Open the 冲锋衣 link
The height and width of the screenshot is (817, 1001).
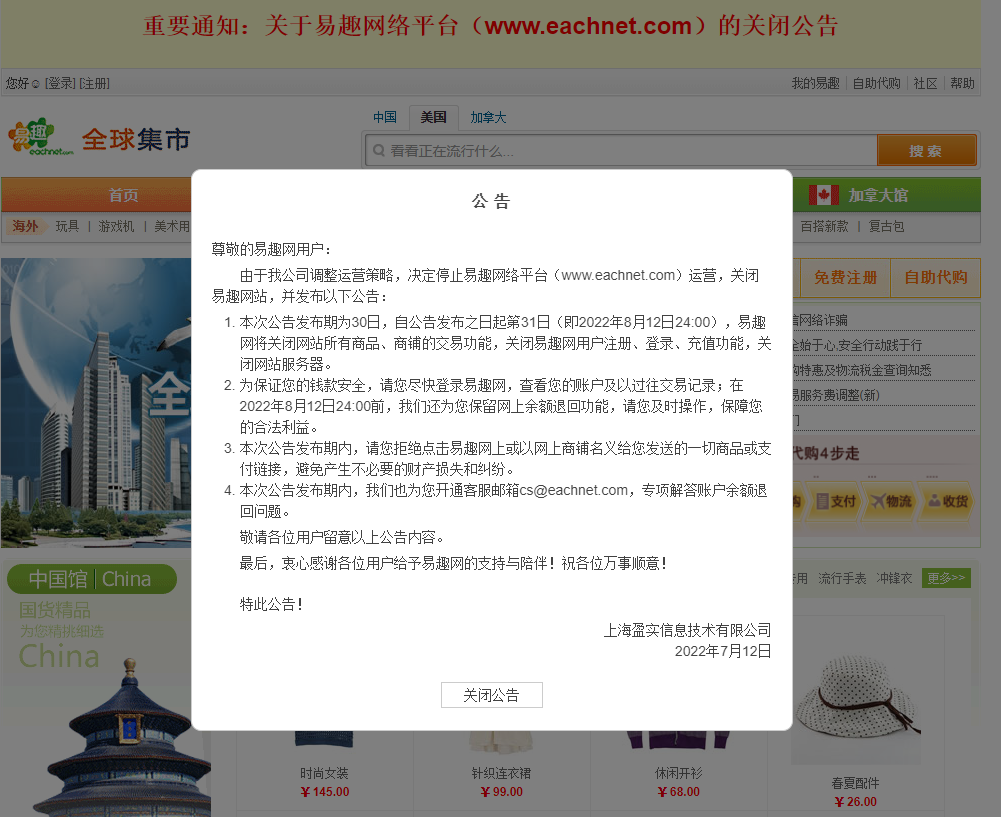click(894, 578)
